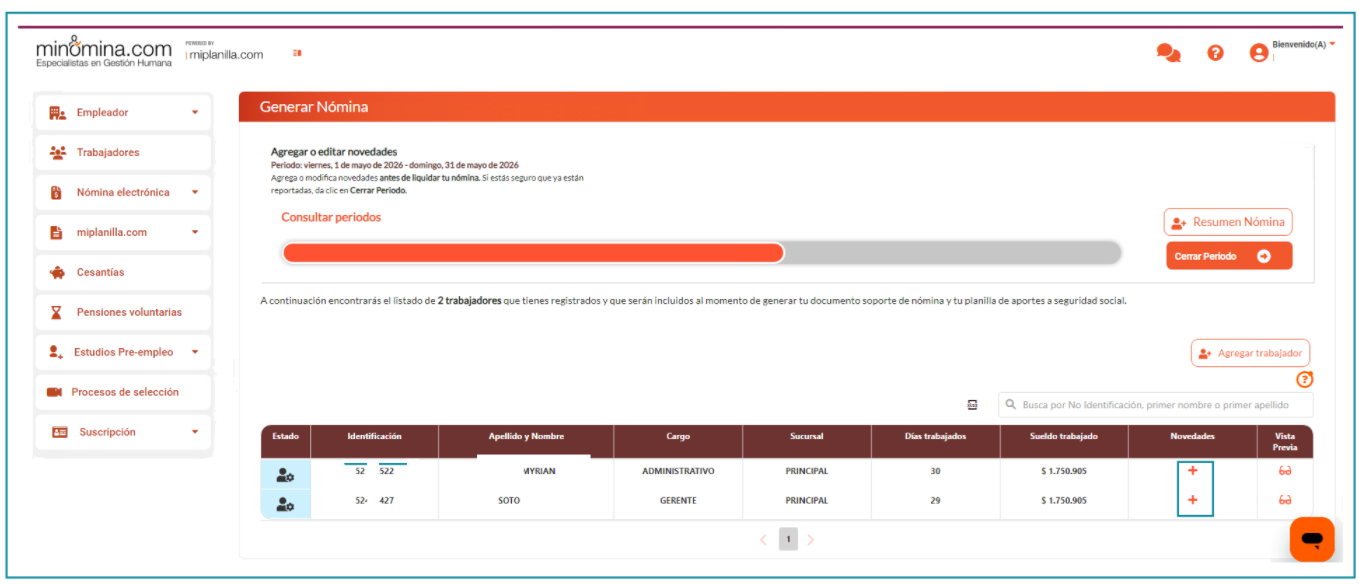Open Vista Previa glasses icon for SOTO
Screen dimensions: 1359x585
1285,500
